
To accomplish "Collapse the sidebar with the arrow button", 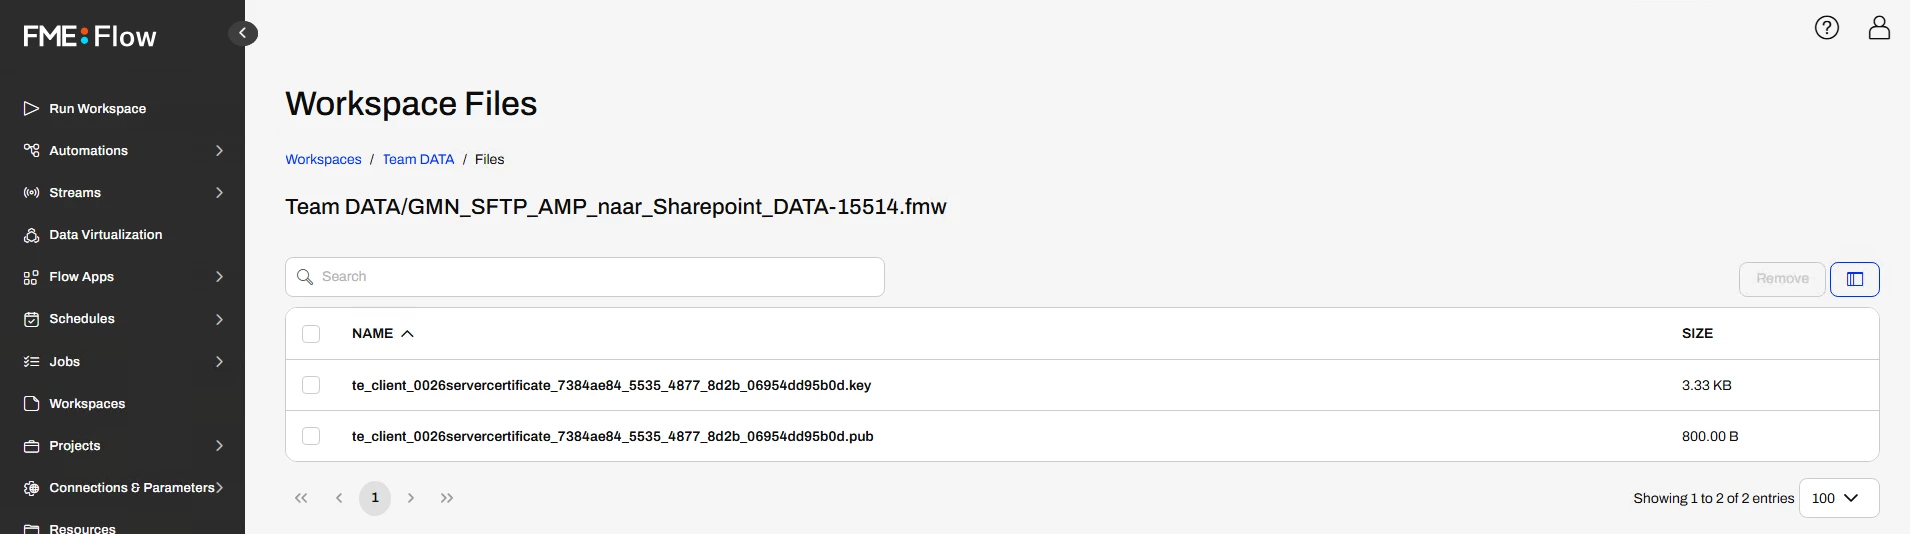I will click(x=243, y=33).
